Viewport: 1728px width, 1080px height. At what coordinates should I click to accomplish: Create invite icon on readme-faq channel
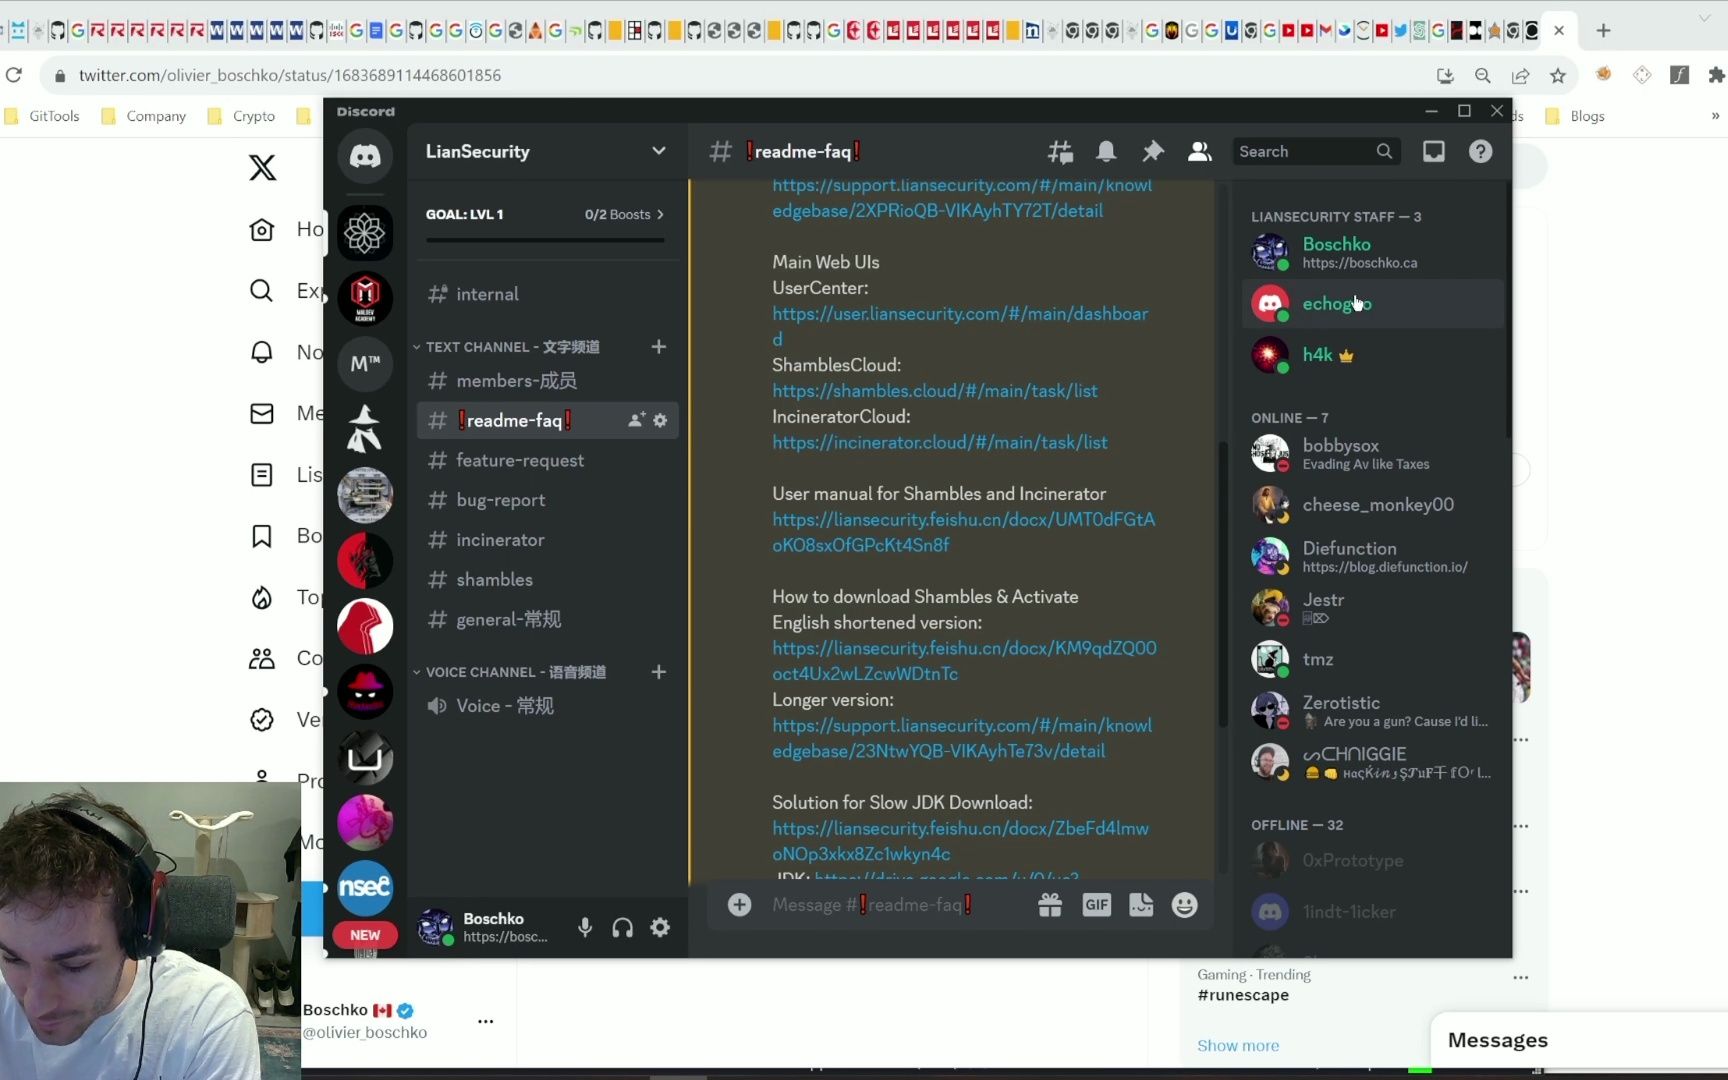[x=636, y=421]
